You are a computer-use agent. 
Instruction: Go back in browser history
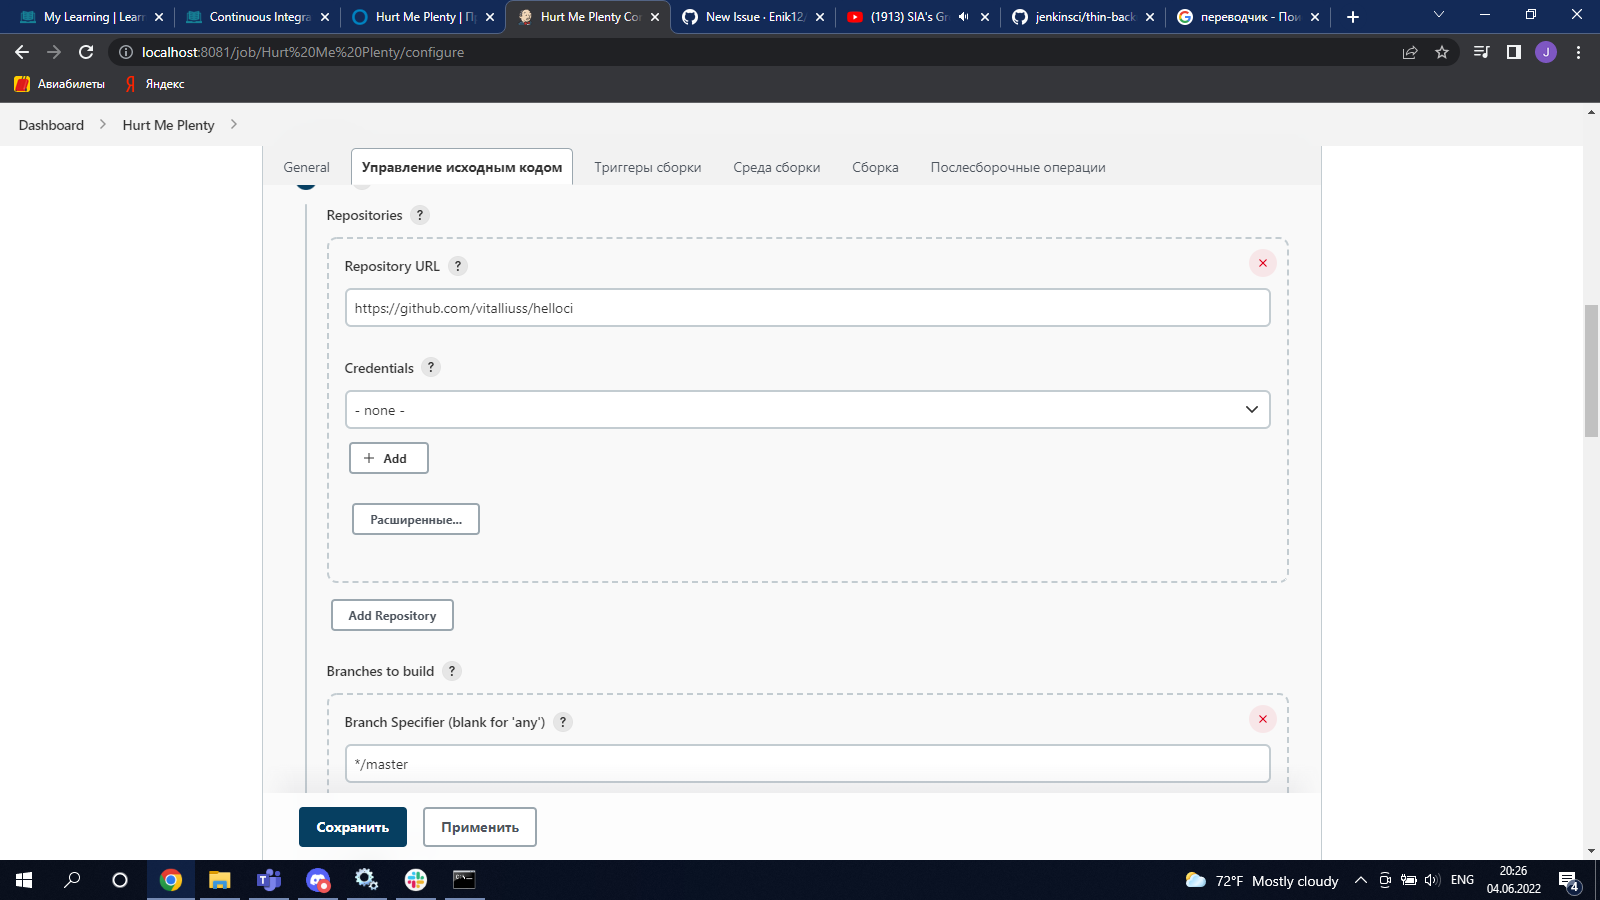tap(22, 52)
